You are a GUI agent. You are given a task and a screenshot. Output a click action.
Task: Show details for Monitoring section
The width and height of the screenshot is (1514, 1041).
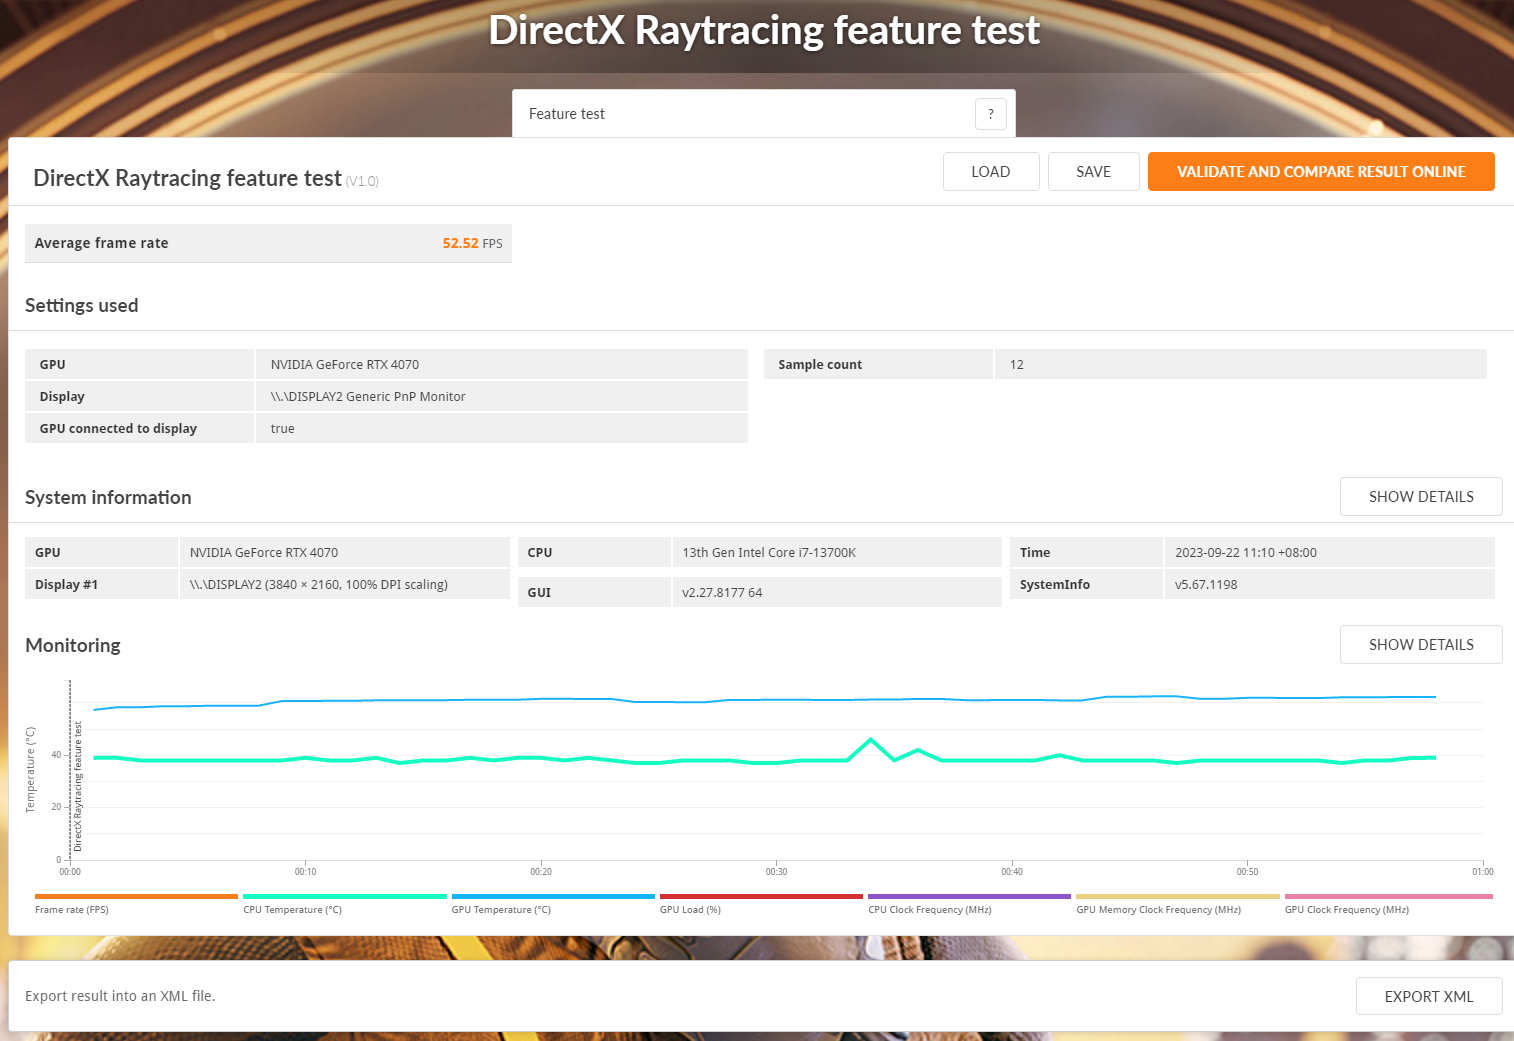click(x=1421, y=644)
